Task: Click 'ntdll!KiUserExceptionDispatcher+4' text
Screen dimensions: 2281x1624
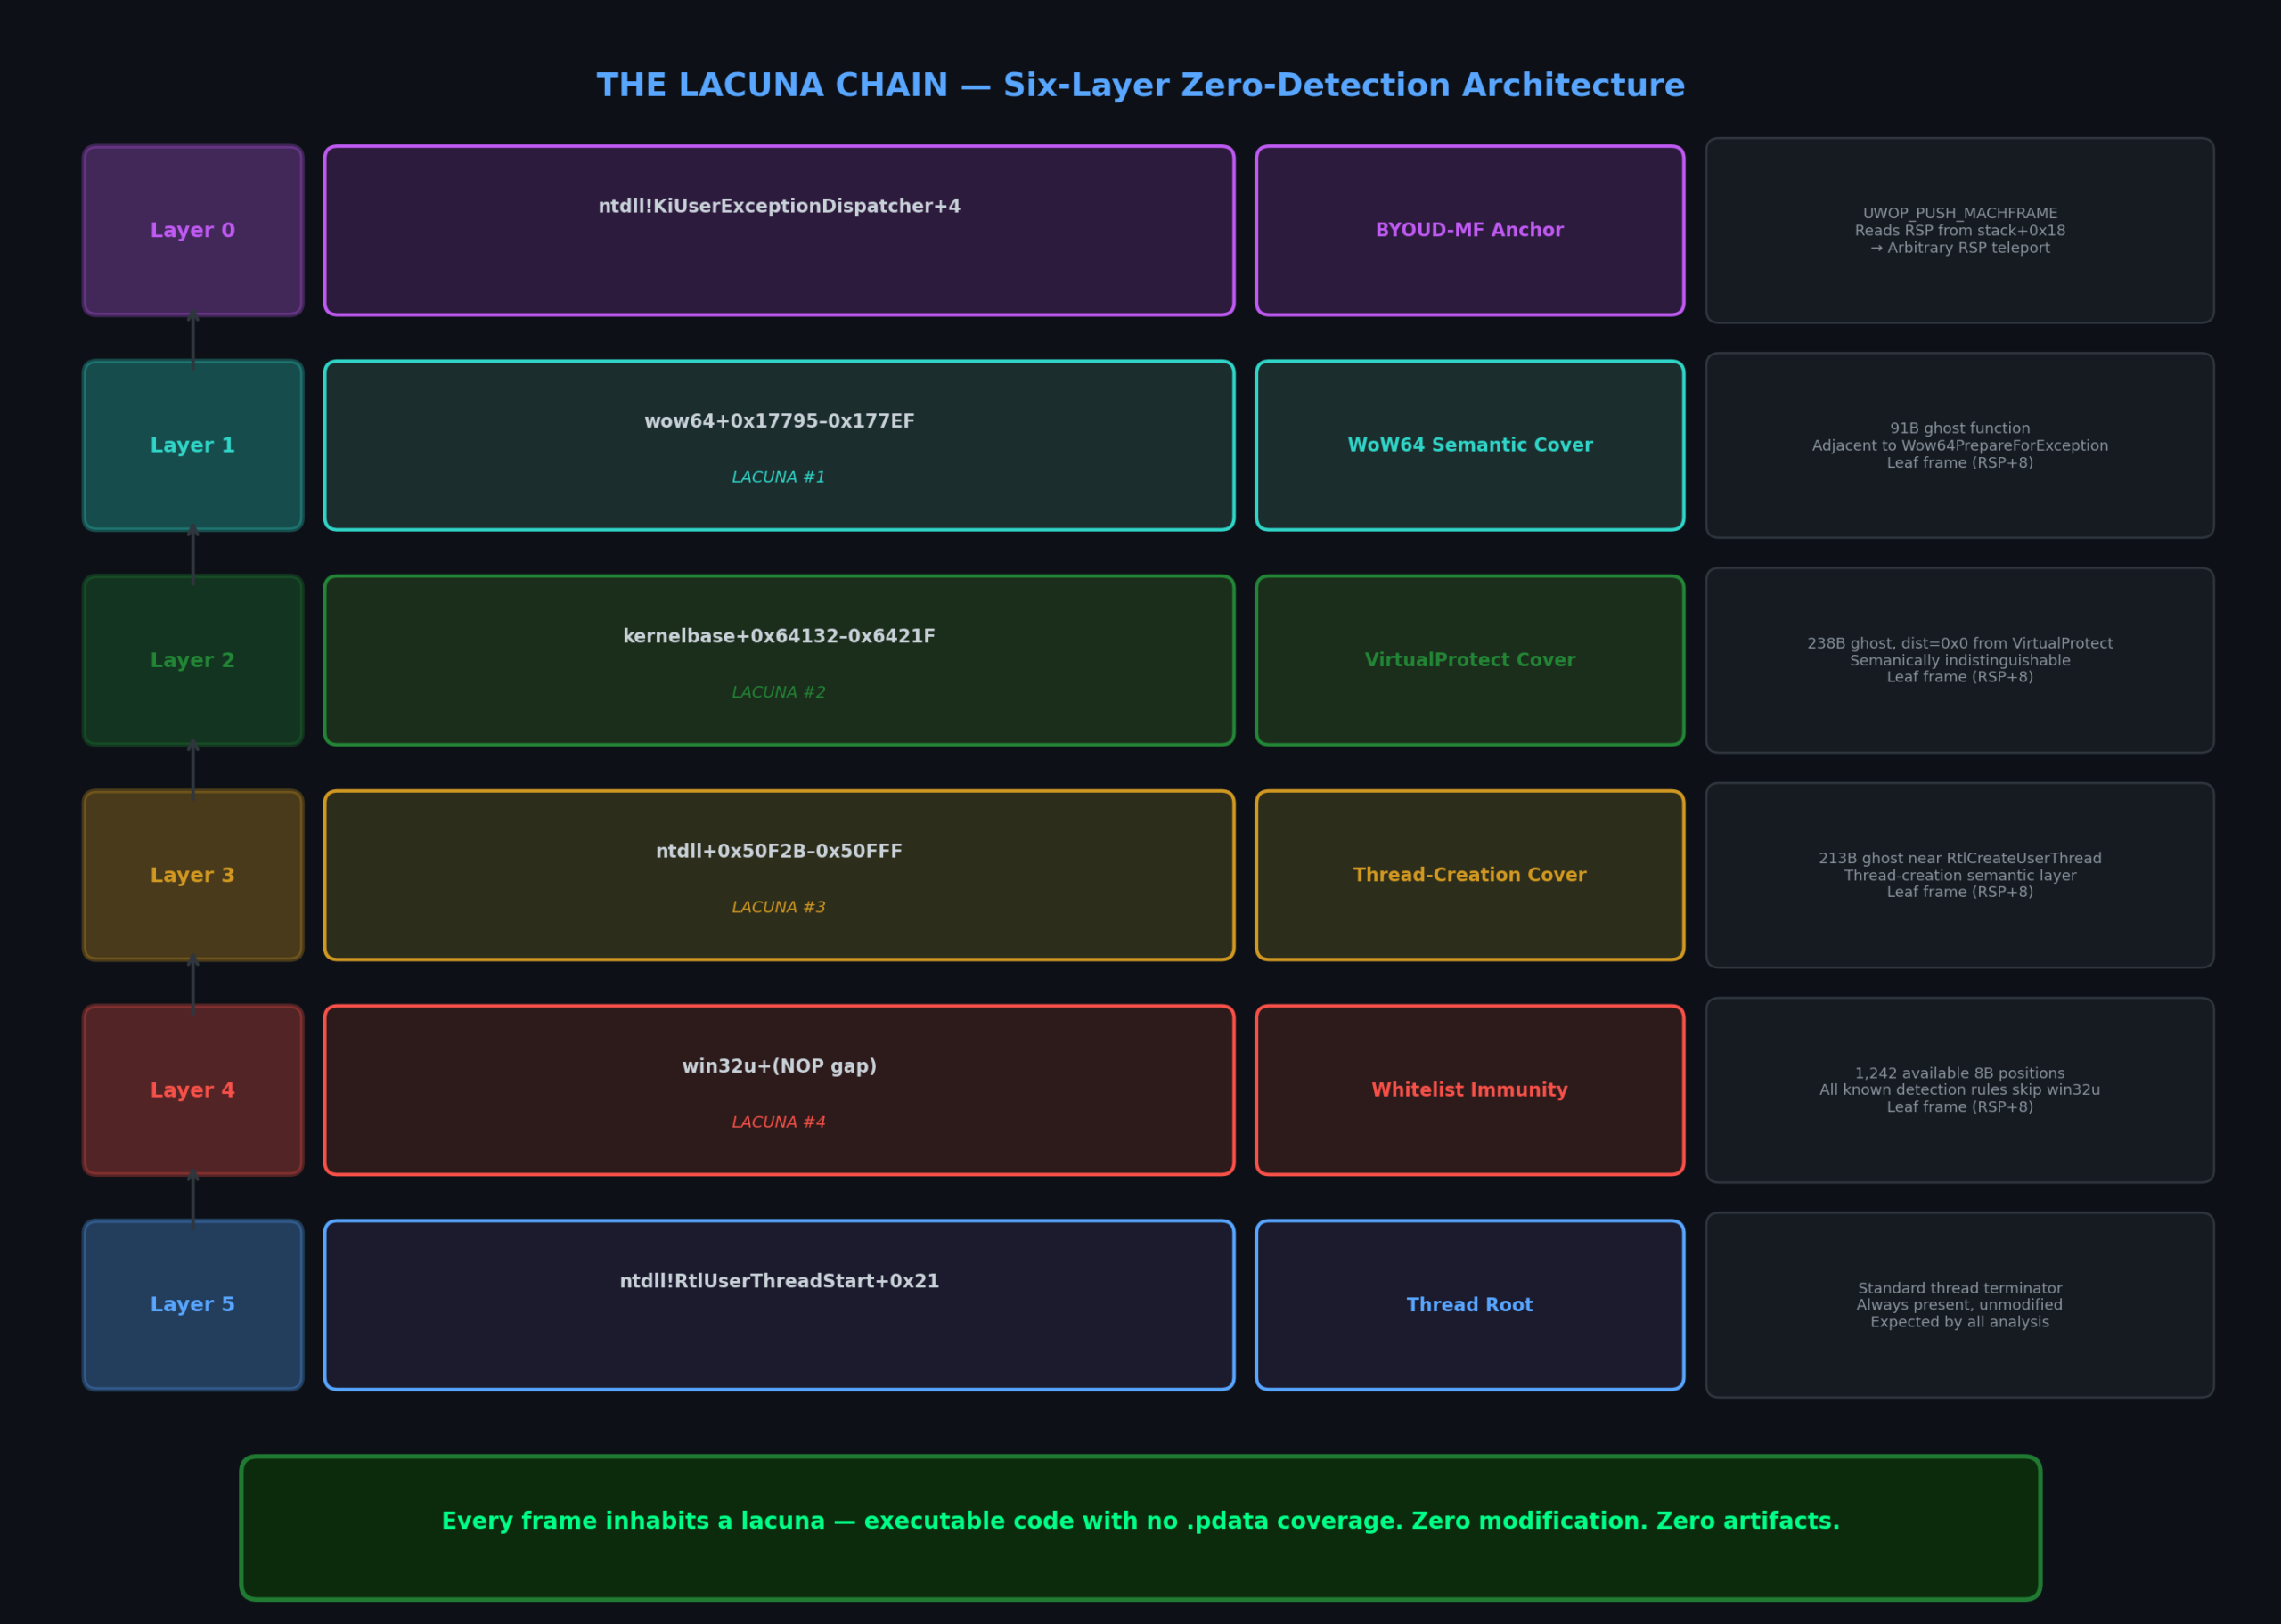Action: (779, 207)
